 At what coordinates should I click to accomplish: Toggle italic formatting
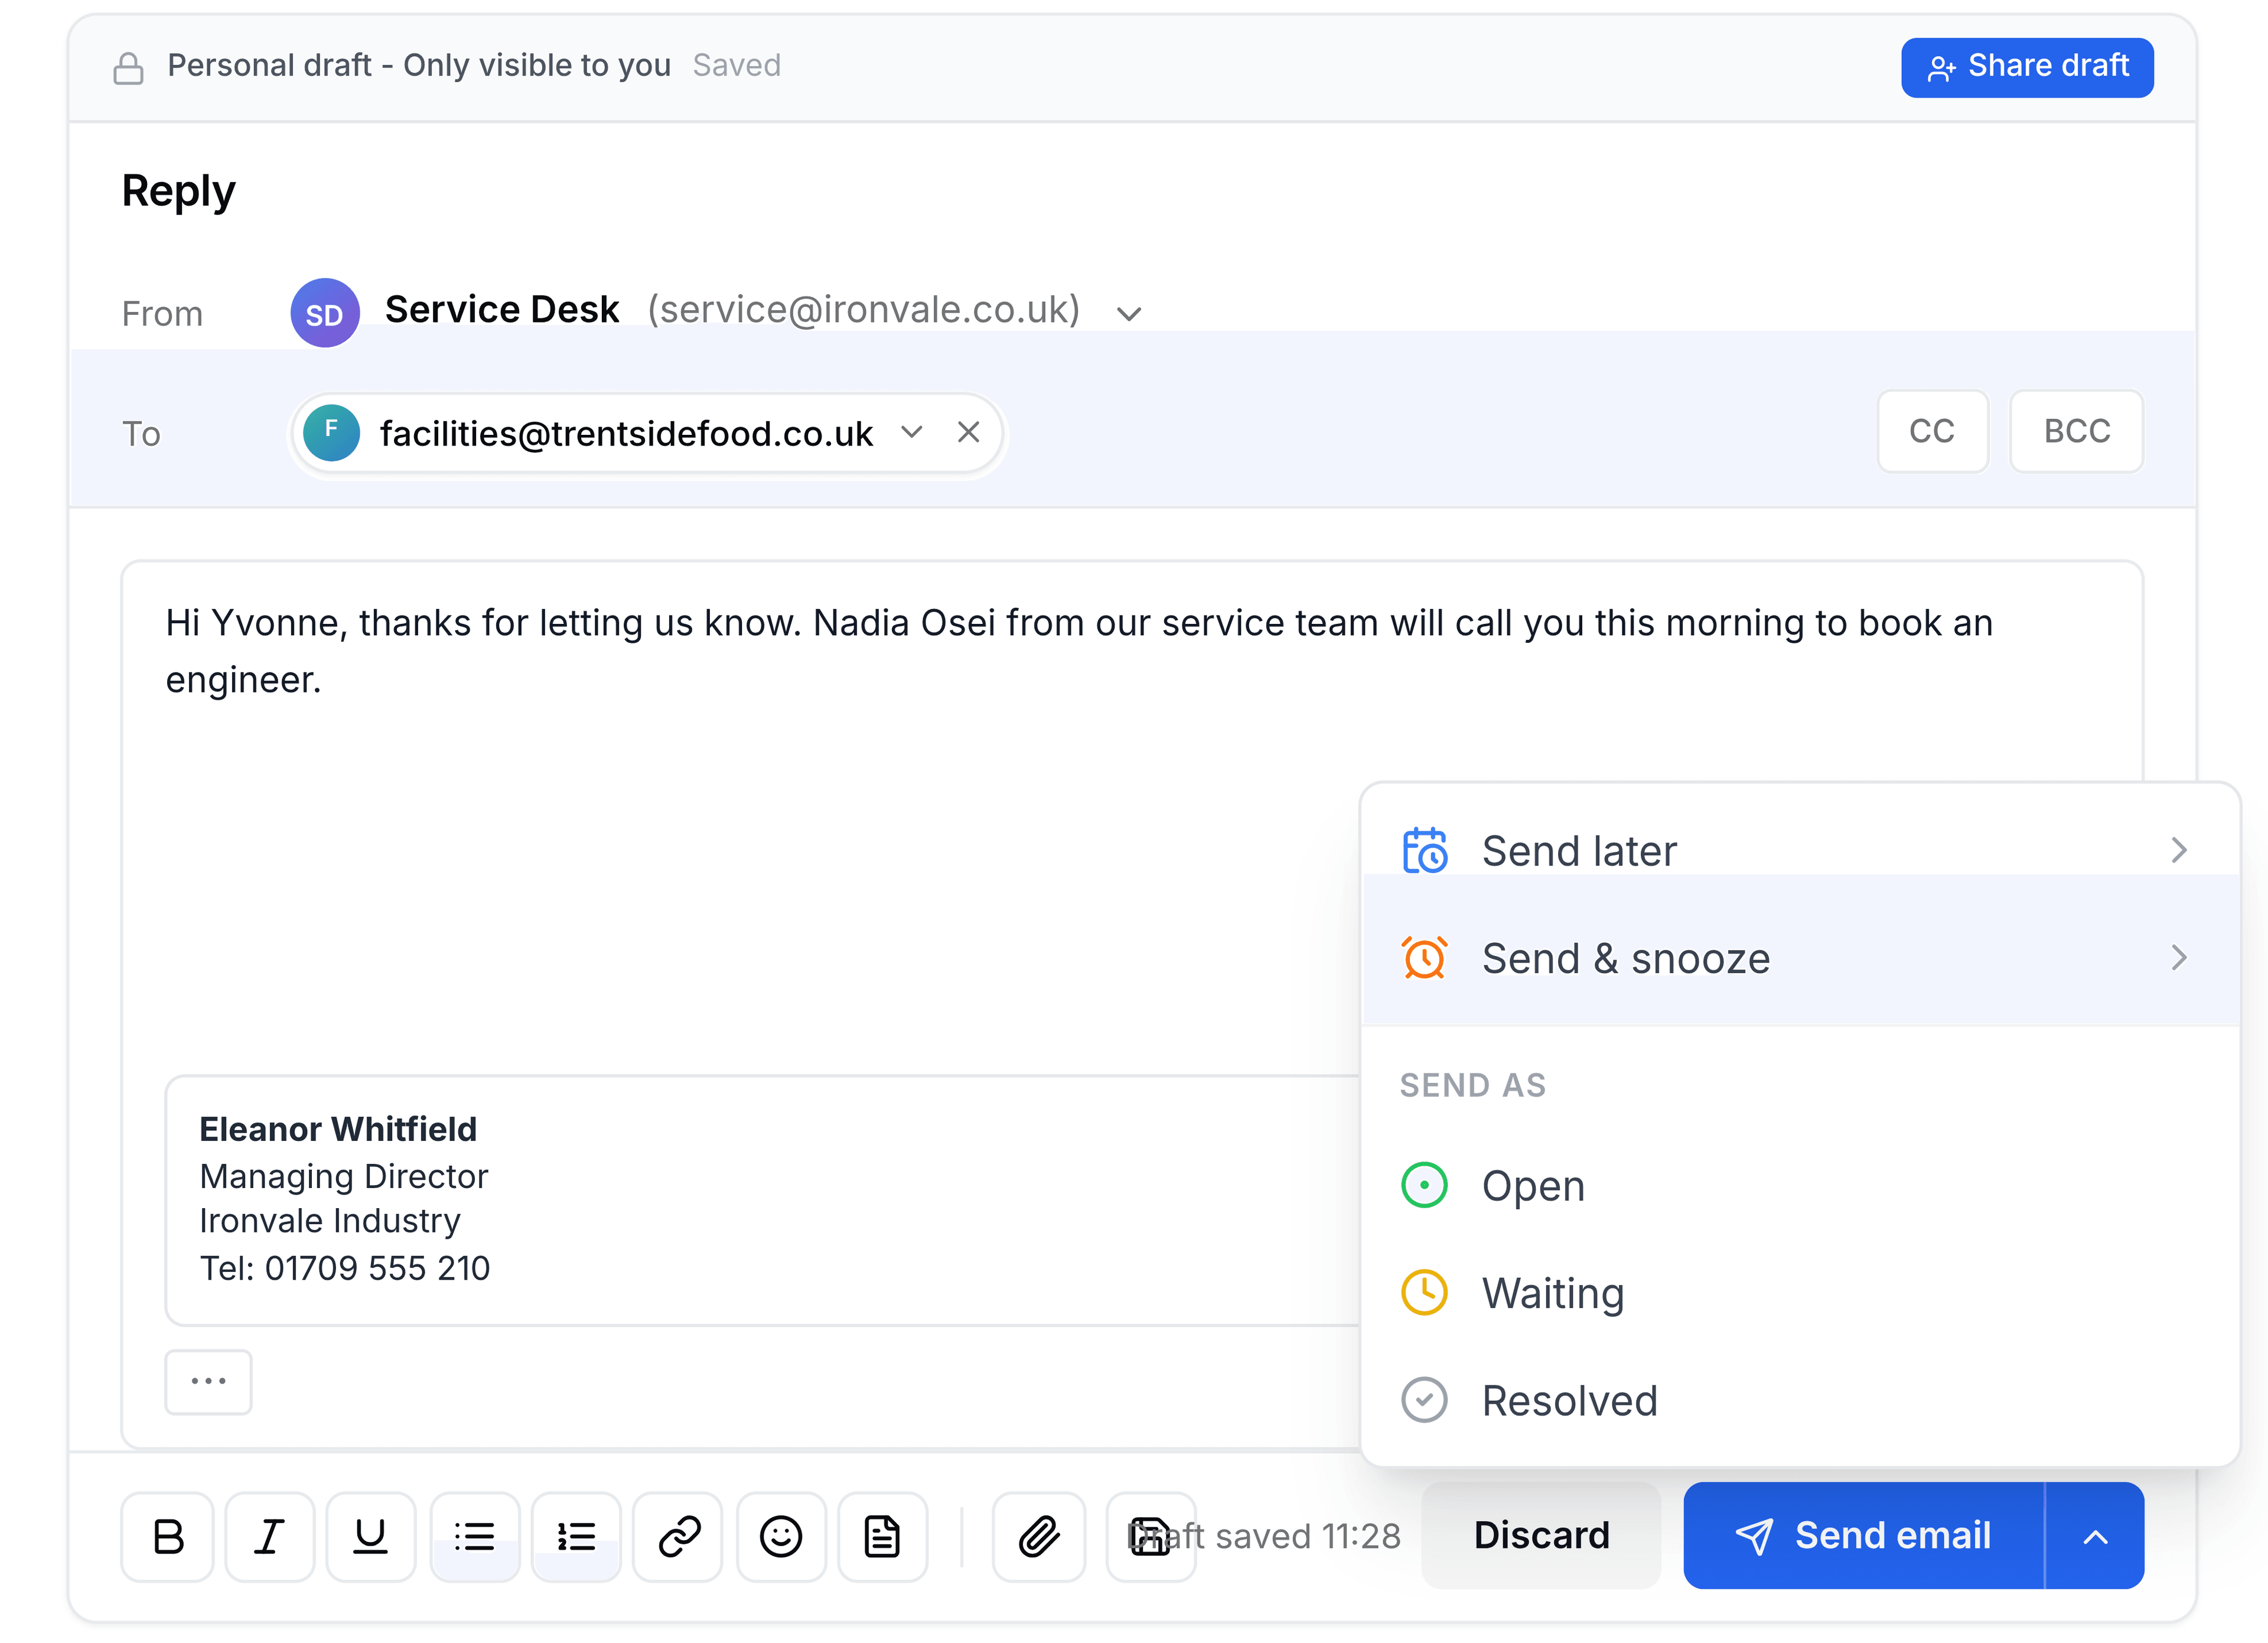pos(269,1536)
